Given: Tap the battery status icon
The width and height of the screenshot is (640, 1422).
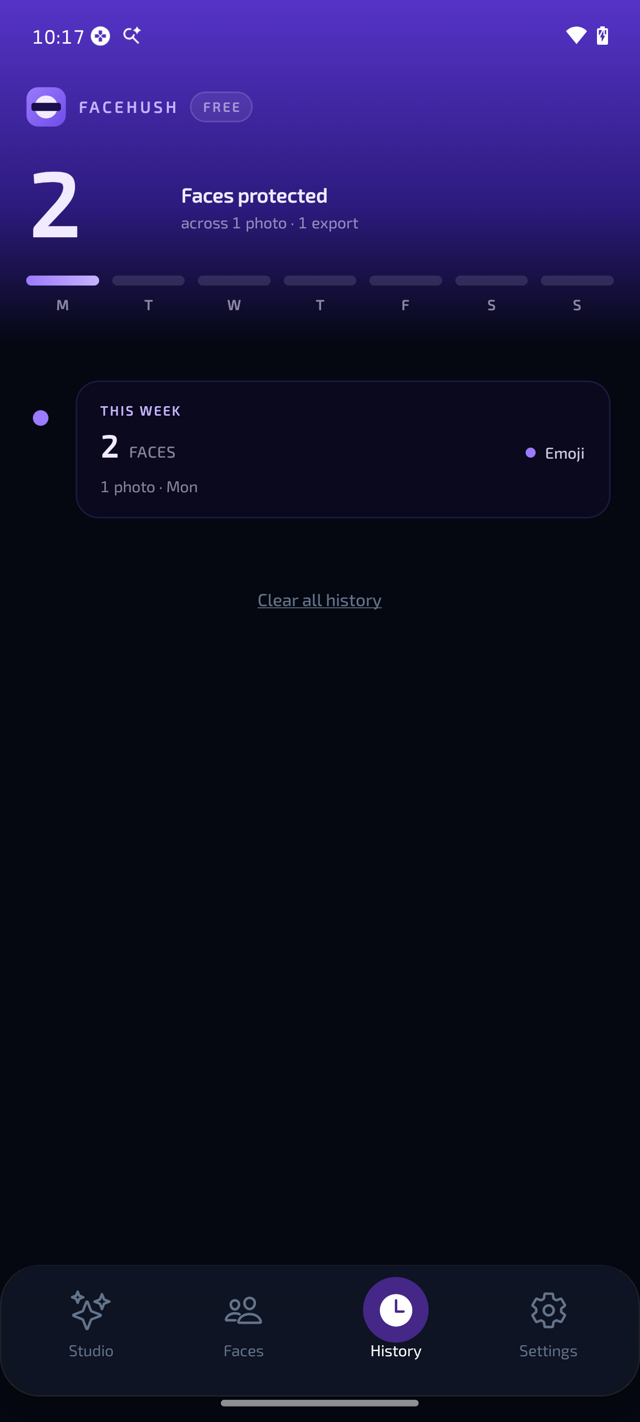Looking at the screenshot, I should click(x=602, y=36).
